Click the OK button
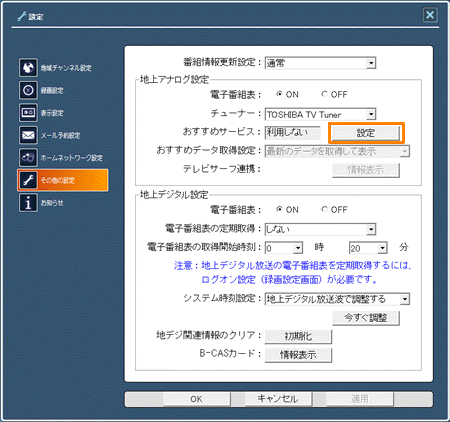Viewport: 450px width, 422px height. [x=196, y=399]
